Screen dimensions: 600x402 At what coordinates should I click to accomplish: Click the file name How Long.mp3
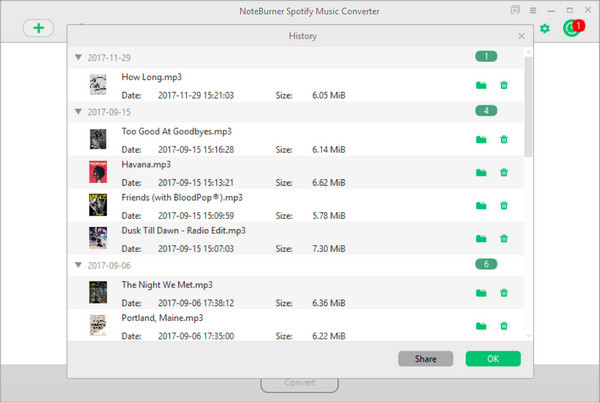152,77
